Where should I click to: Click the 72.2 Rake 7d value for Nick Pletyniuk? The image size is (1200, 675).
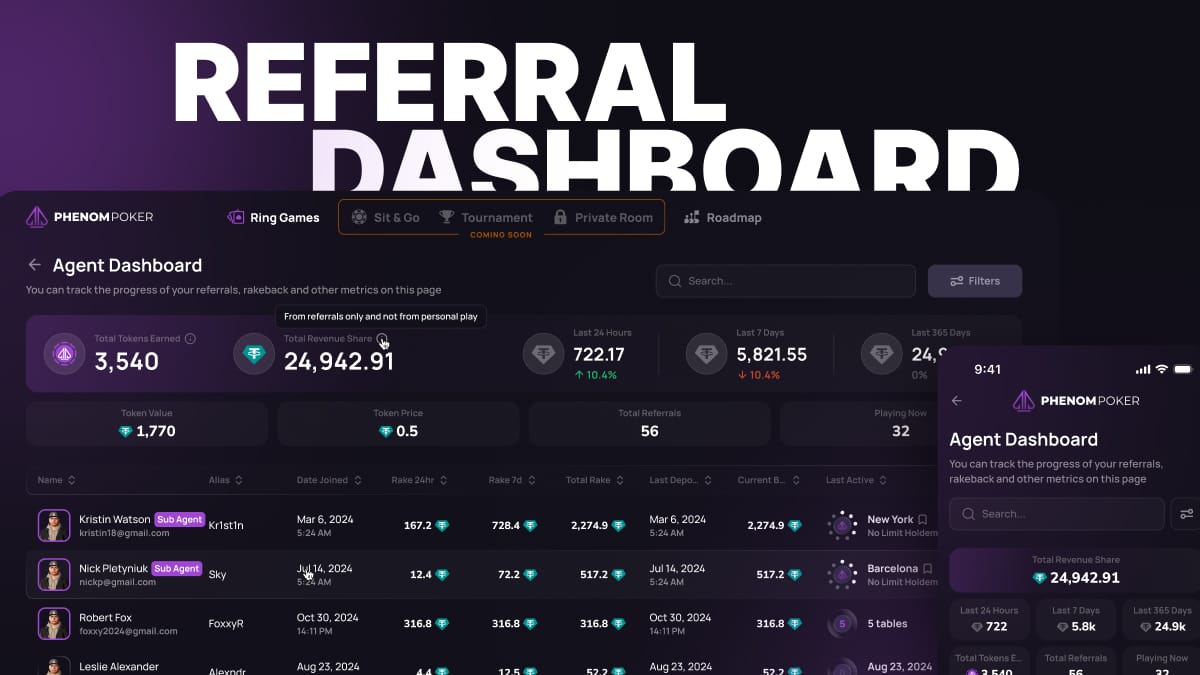click(x=509, y=575)
